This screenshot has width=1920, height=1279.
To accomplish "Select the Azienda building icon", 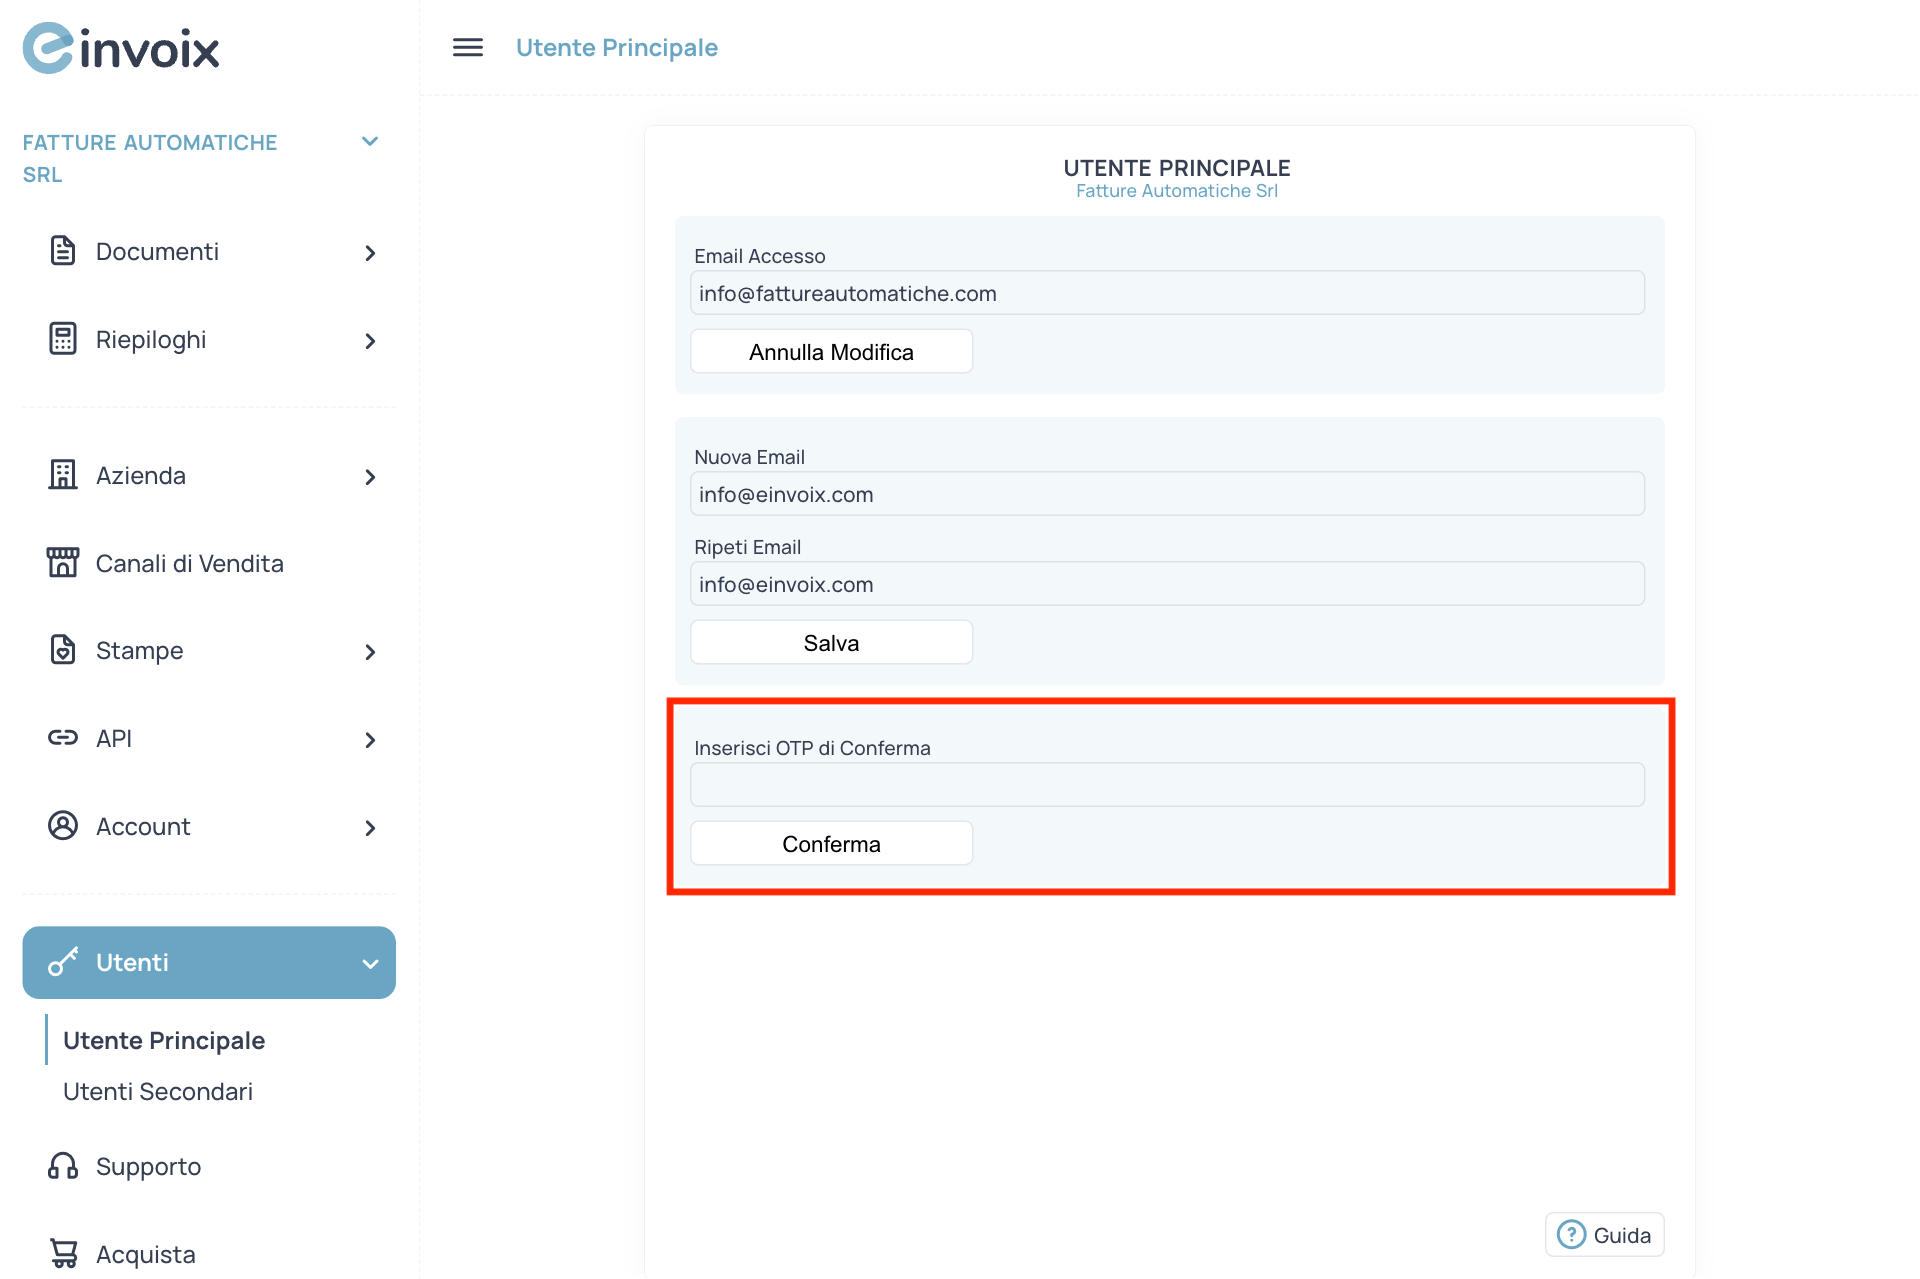I will (x=62, y=475).
